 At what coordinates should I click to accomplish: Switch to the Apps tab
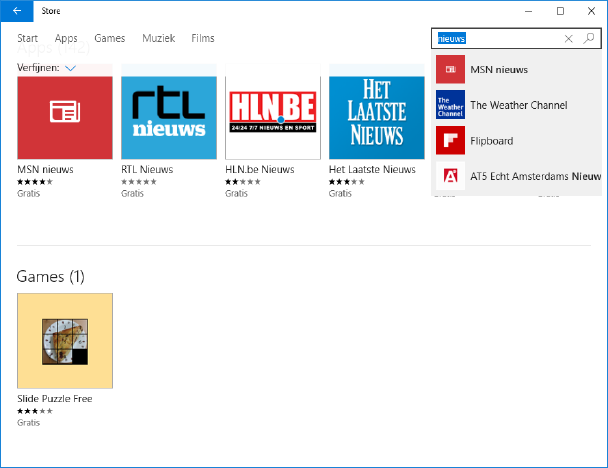[66, 38]
